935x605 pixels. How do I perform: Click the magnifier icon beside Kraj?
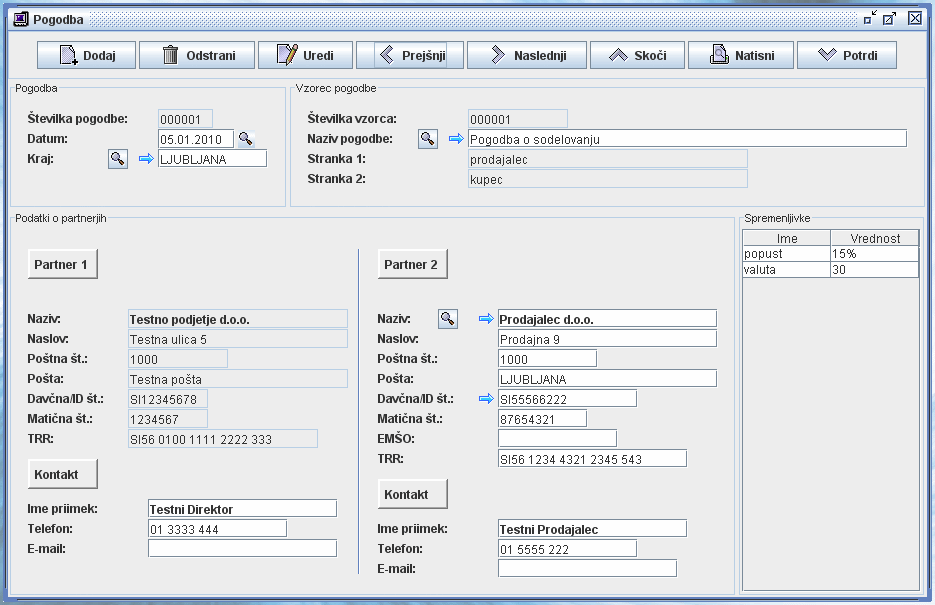(118, 158)
